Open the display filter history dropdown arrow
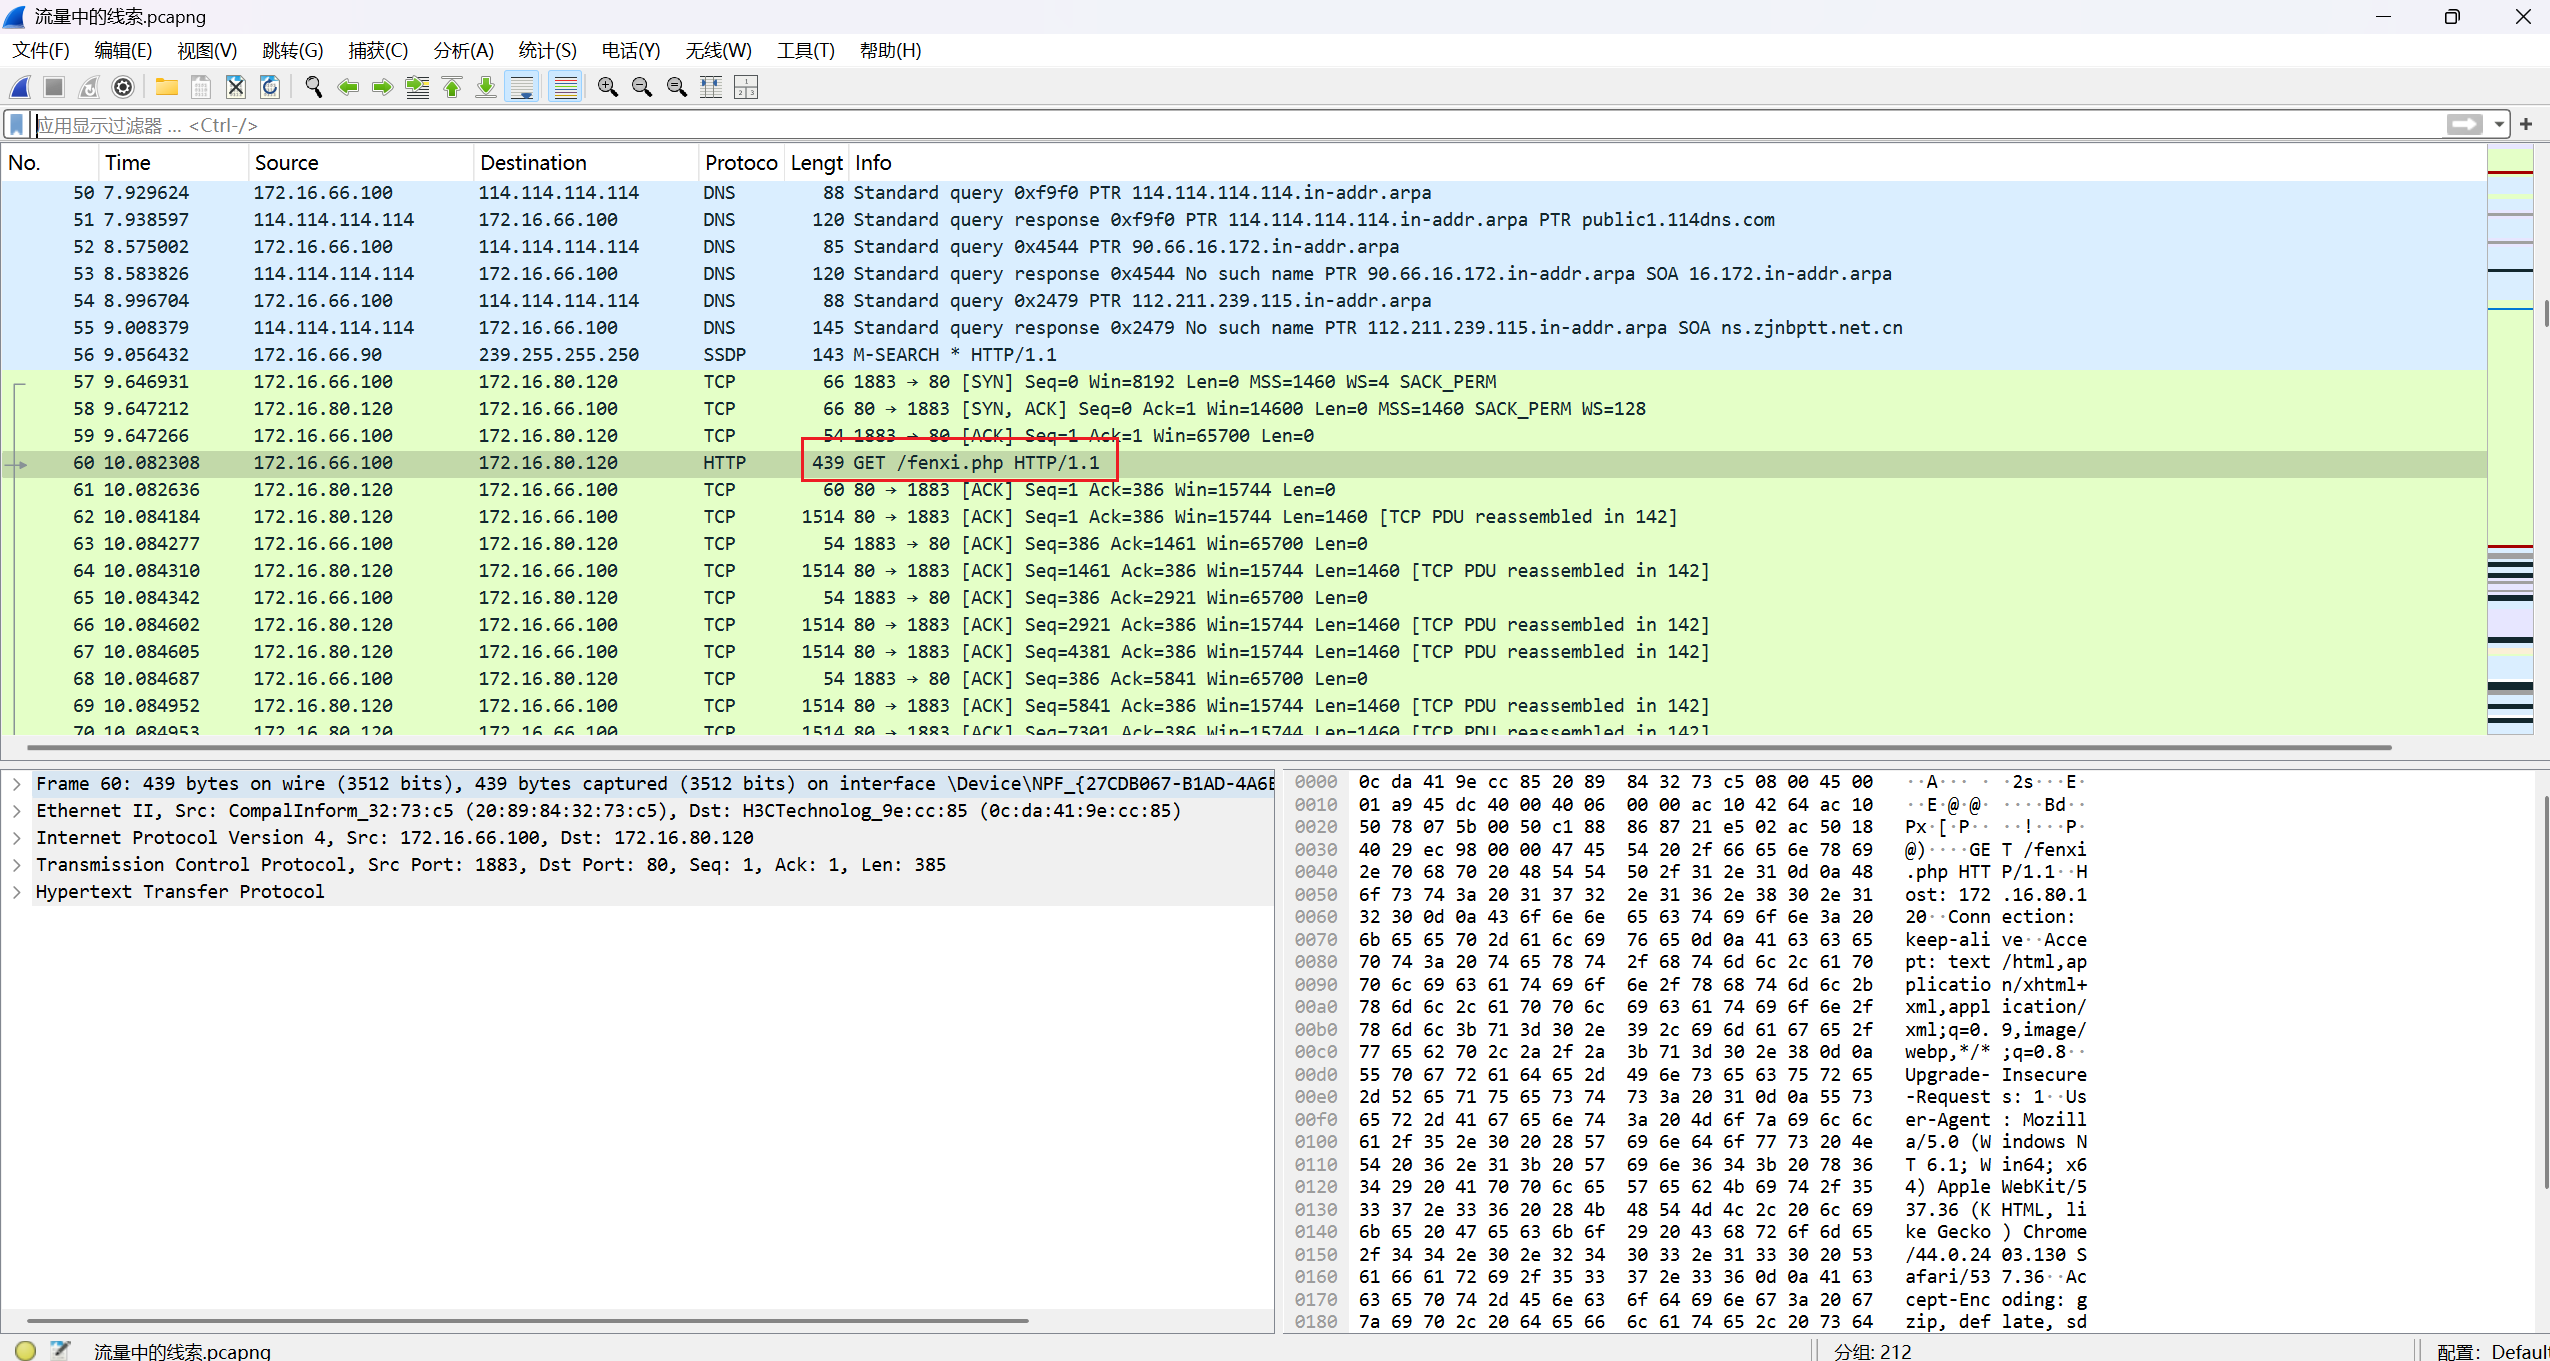 click(2499, 125)
